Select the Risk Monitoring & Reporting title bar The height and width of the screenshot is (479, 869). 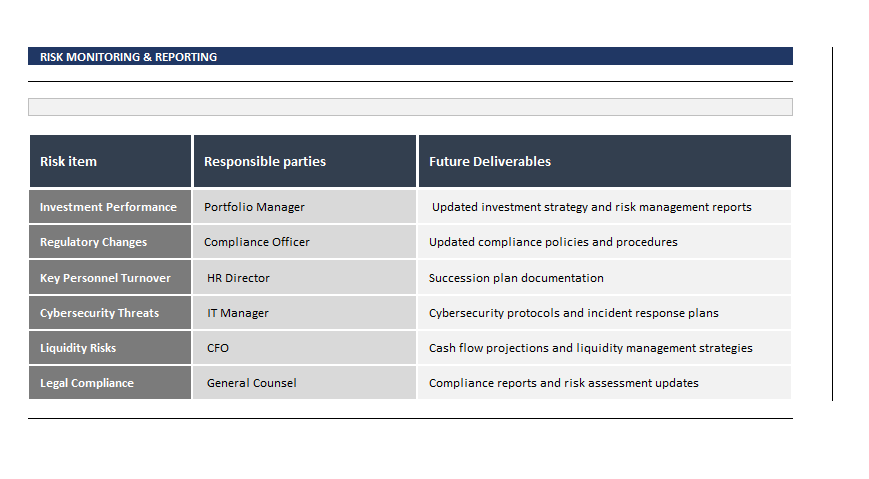410,57
